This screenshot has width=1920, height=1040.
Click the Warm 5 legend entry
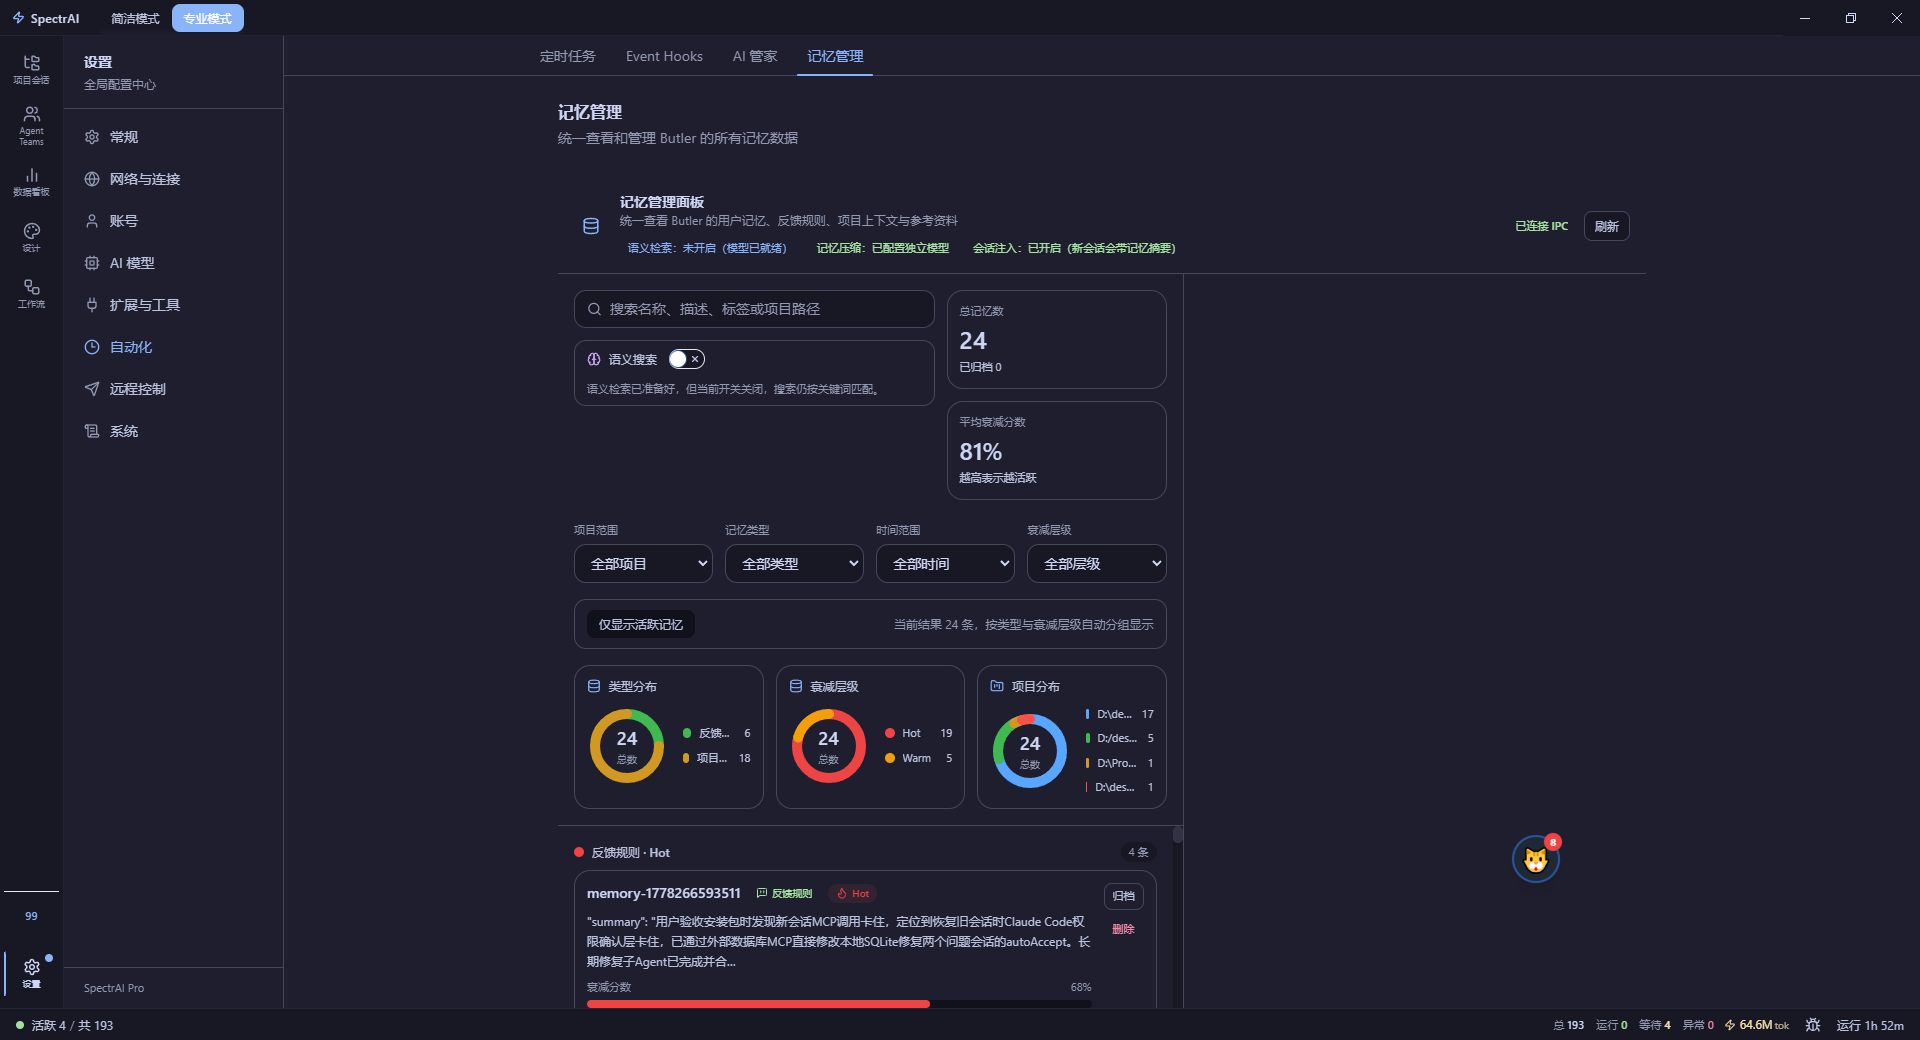918,758
